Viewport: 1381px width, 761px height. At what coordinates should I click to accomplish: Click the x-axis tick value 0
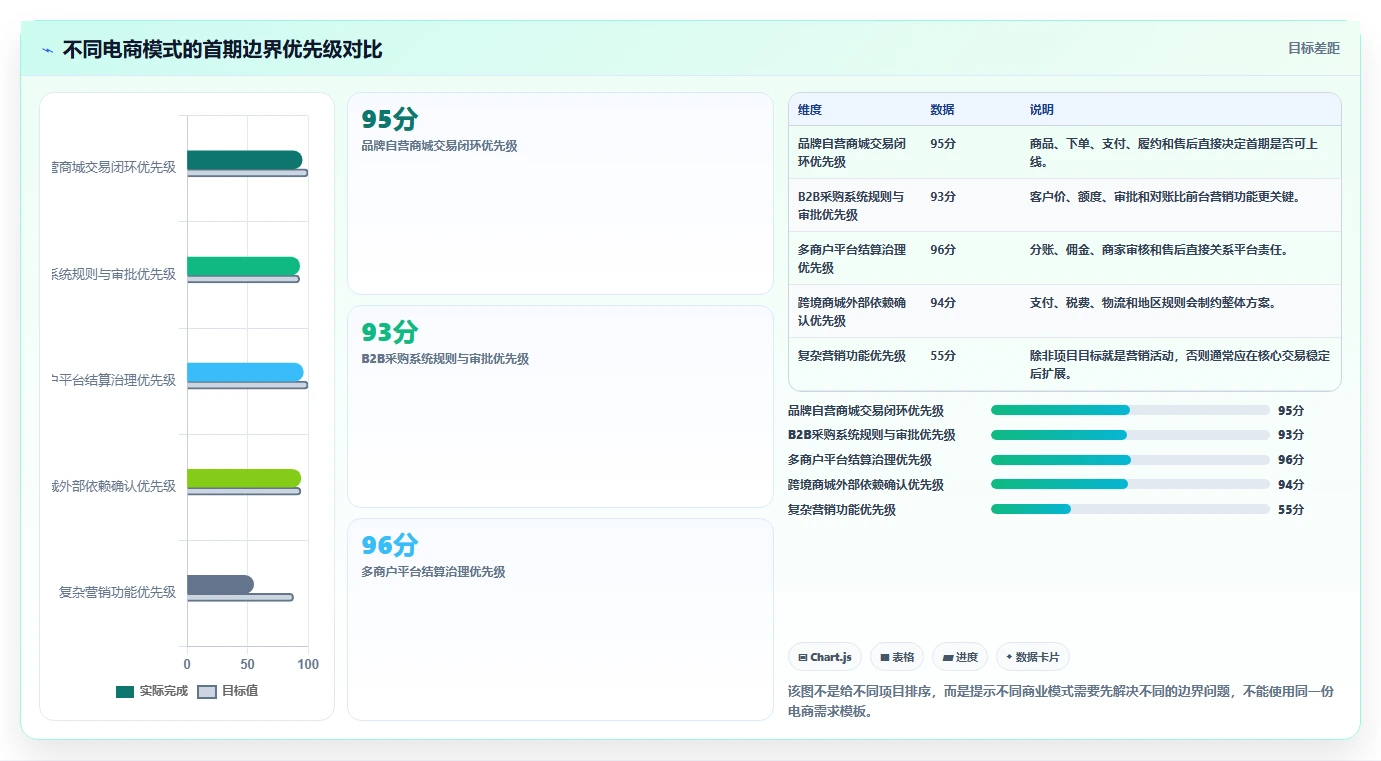(187, 664)
